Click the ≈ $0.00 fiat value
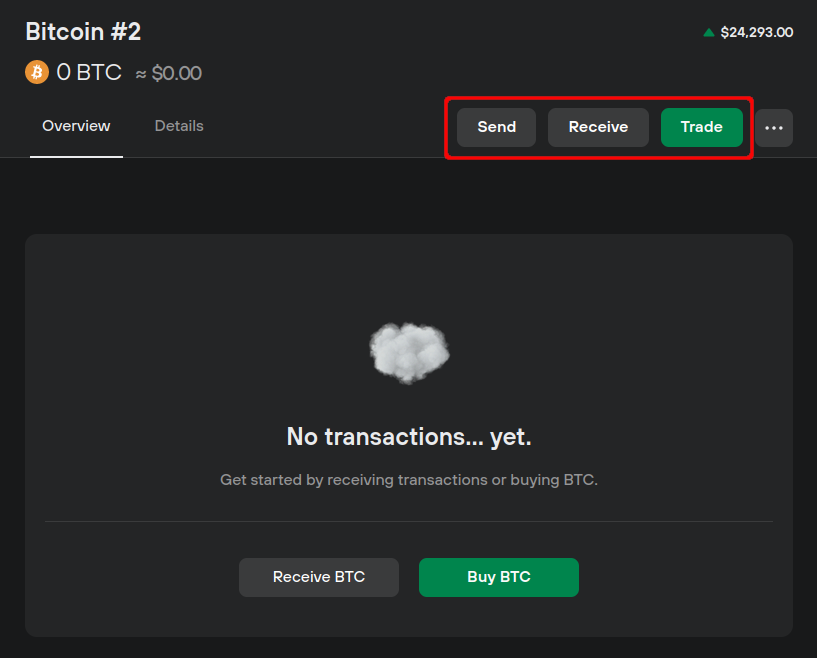The image size is (817, 658). (x=169, y=73)
